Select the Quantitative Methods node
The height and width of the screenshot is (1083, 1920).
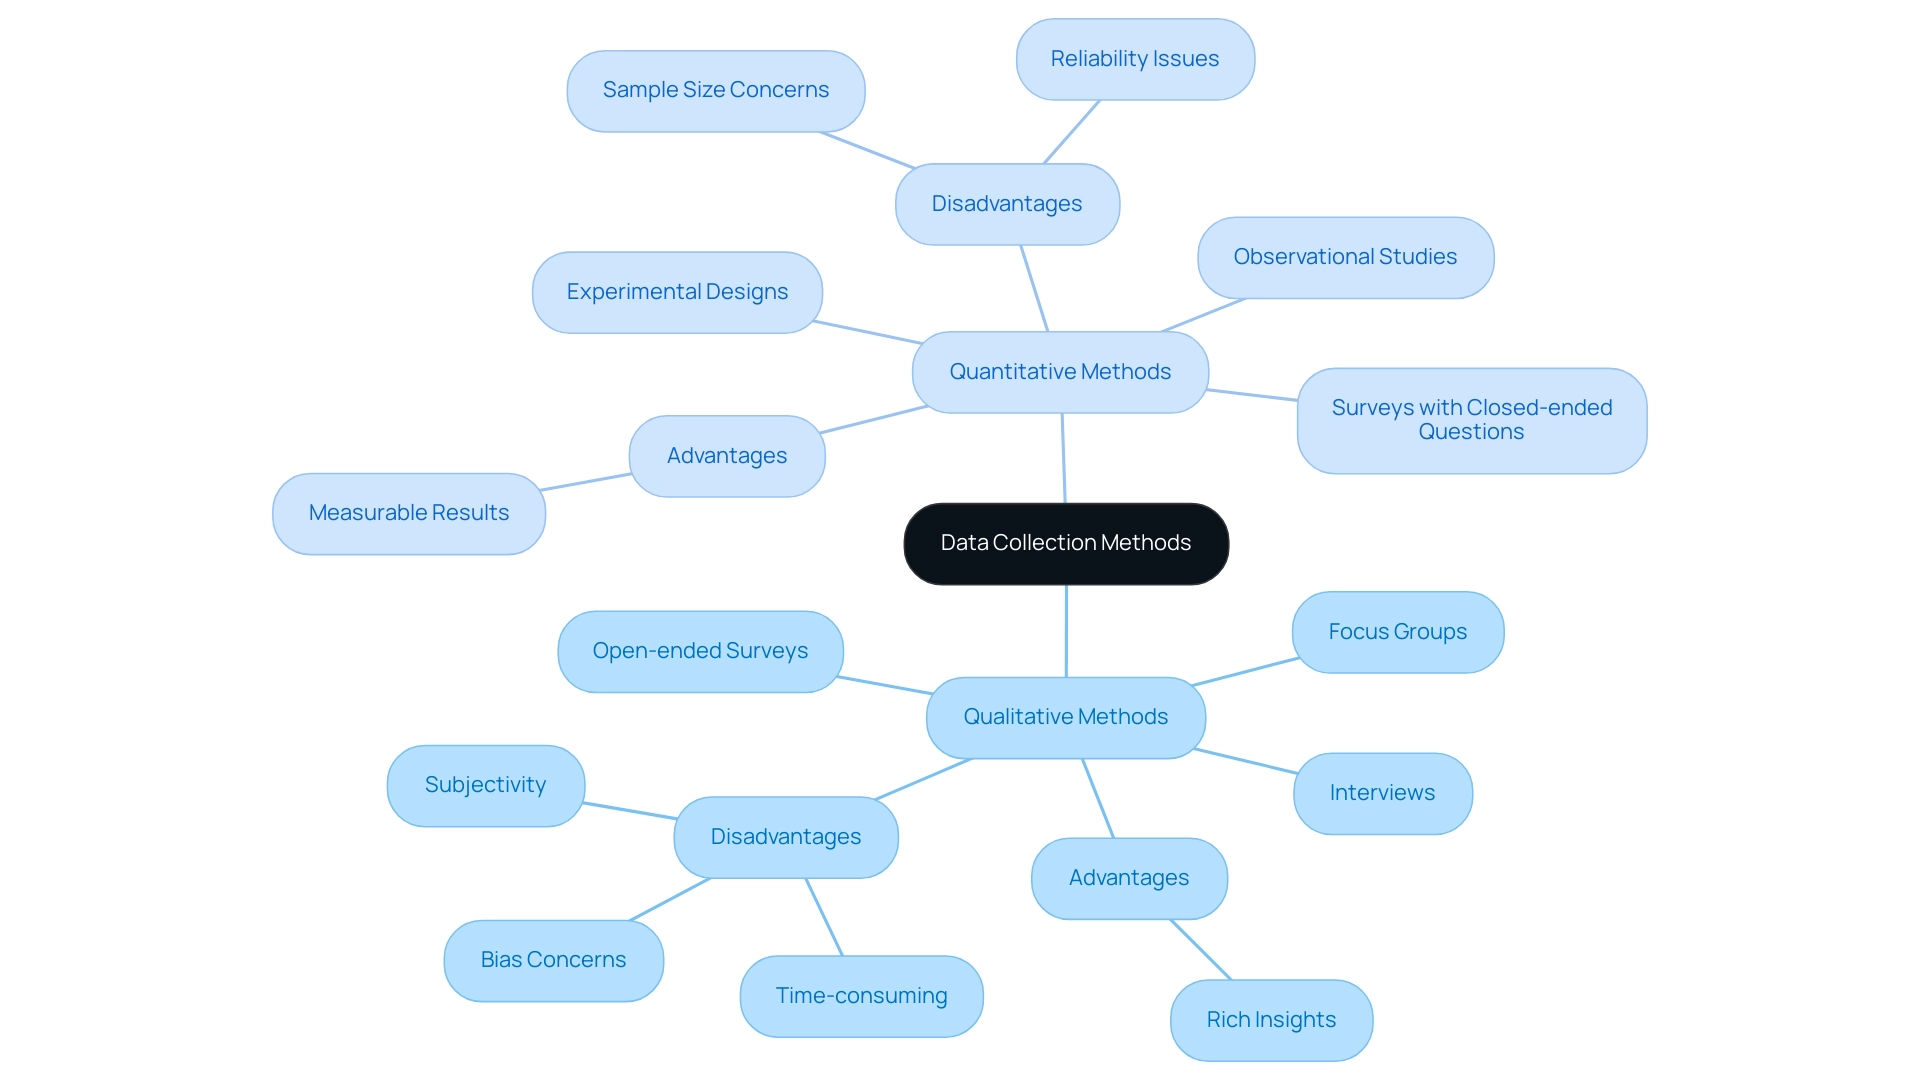[x=1064, y=371]
